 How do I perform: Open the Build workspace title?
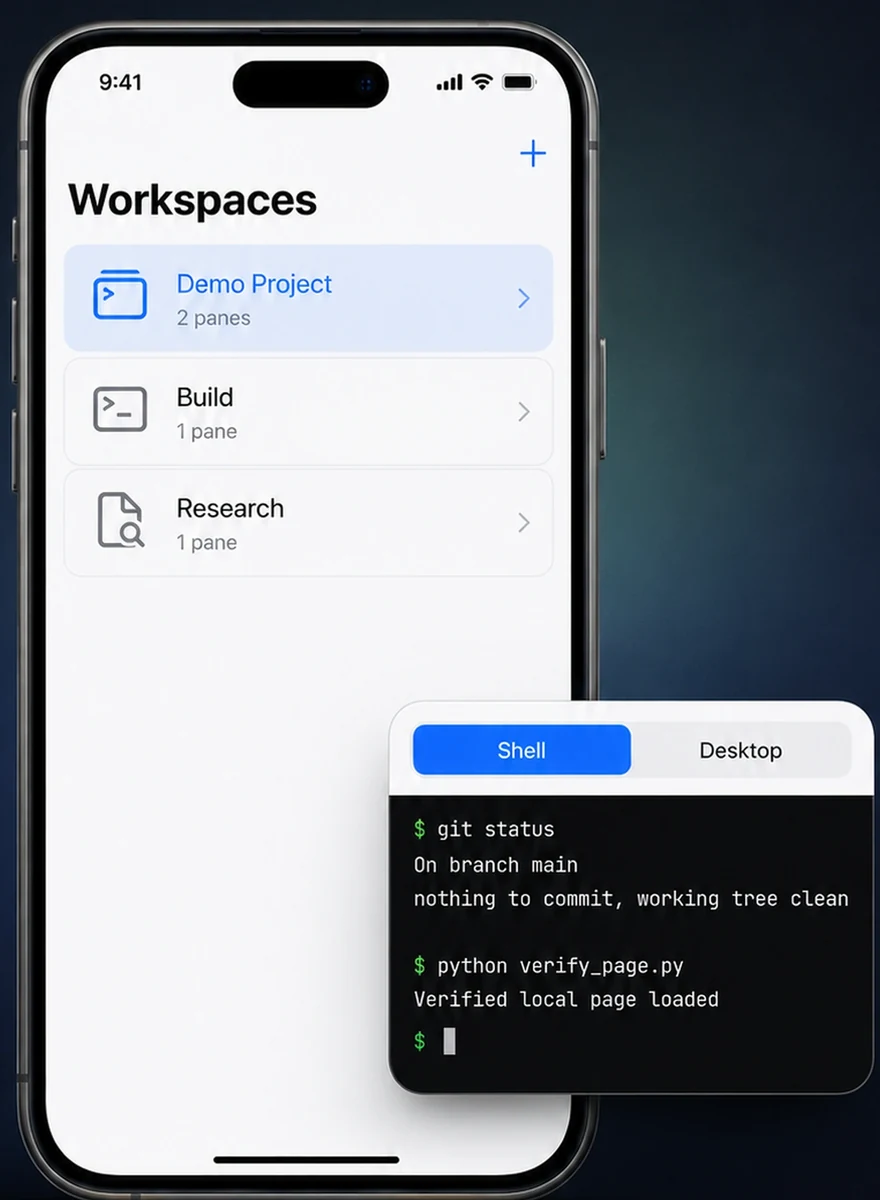click(x=205, y=397)
